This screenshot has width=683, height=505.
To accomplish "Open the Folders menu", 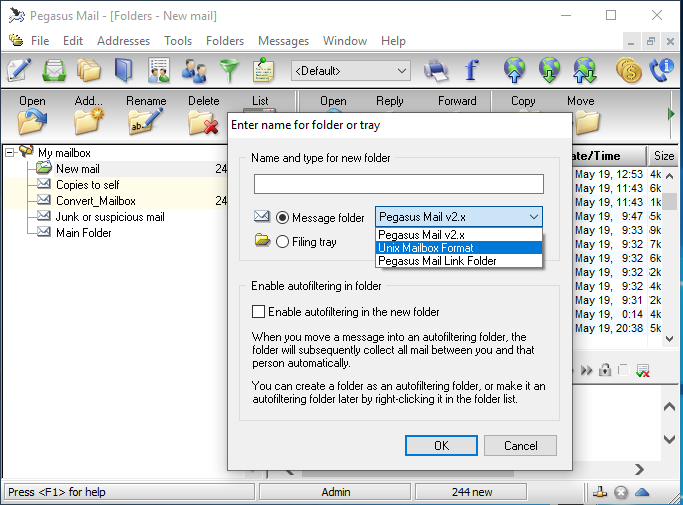I will coord(225,41).
